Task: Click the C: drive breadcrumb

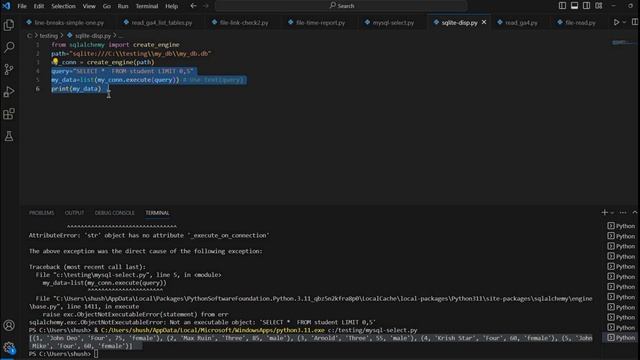Action: pos(29,36)
